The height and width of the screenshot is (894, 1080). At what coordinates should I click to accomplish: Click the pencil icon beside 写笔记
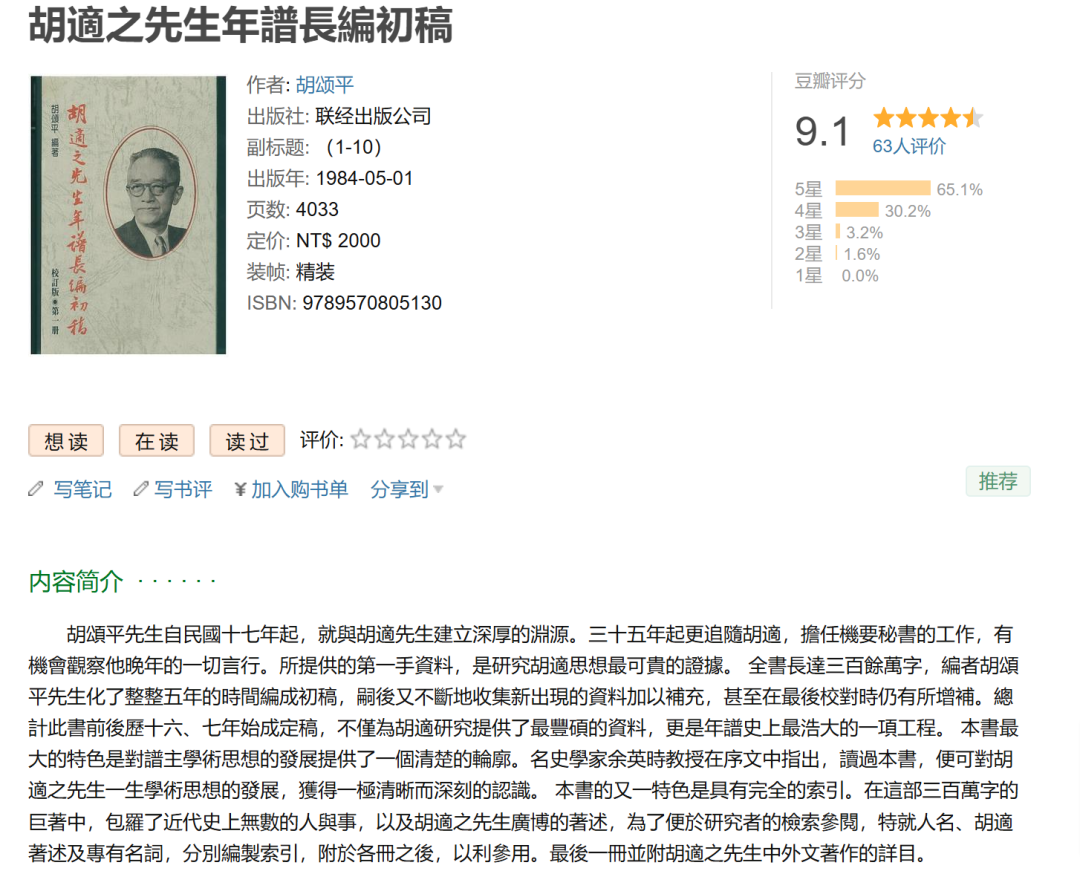tap(36, 489)
